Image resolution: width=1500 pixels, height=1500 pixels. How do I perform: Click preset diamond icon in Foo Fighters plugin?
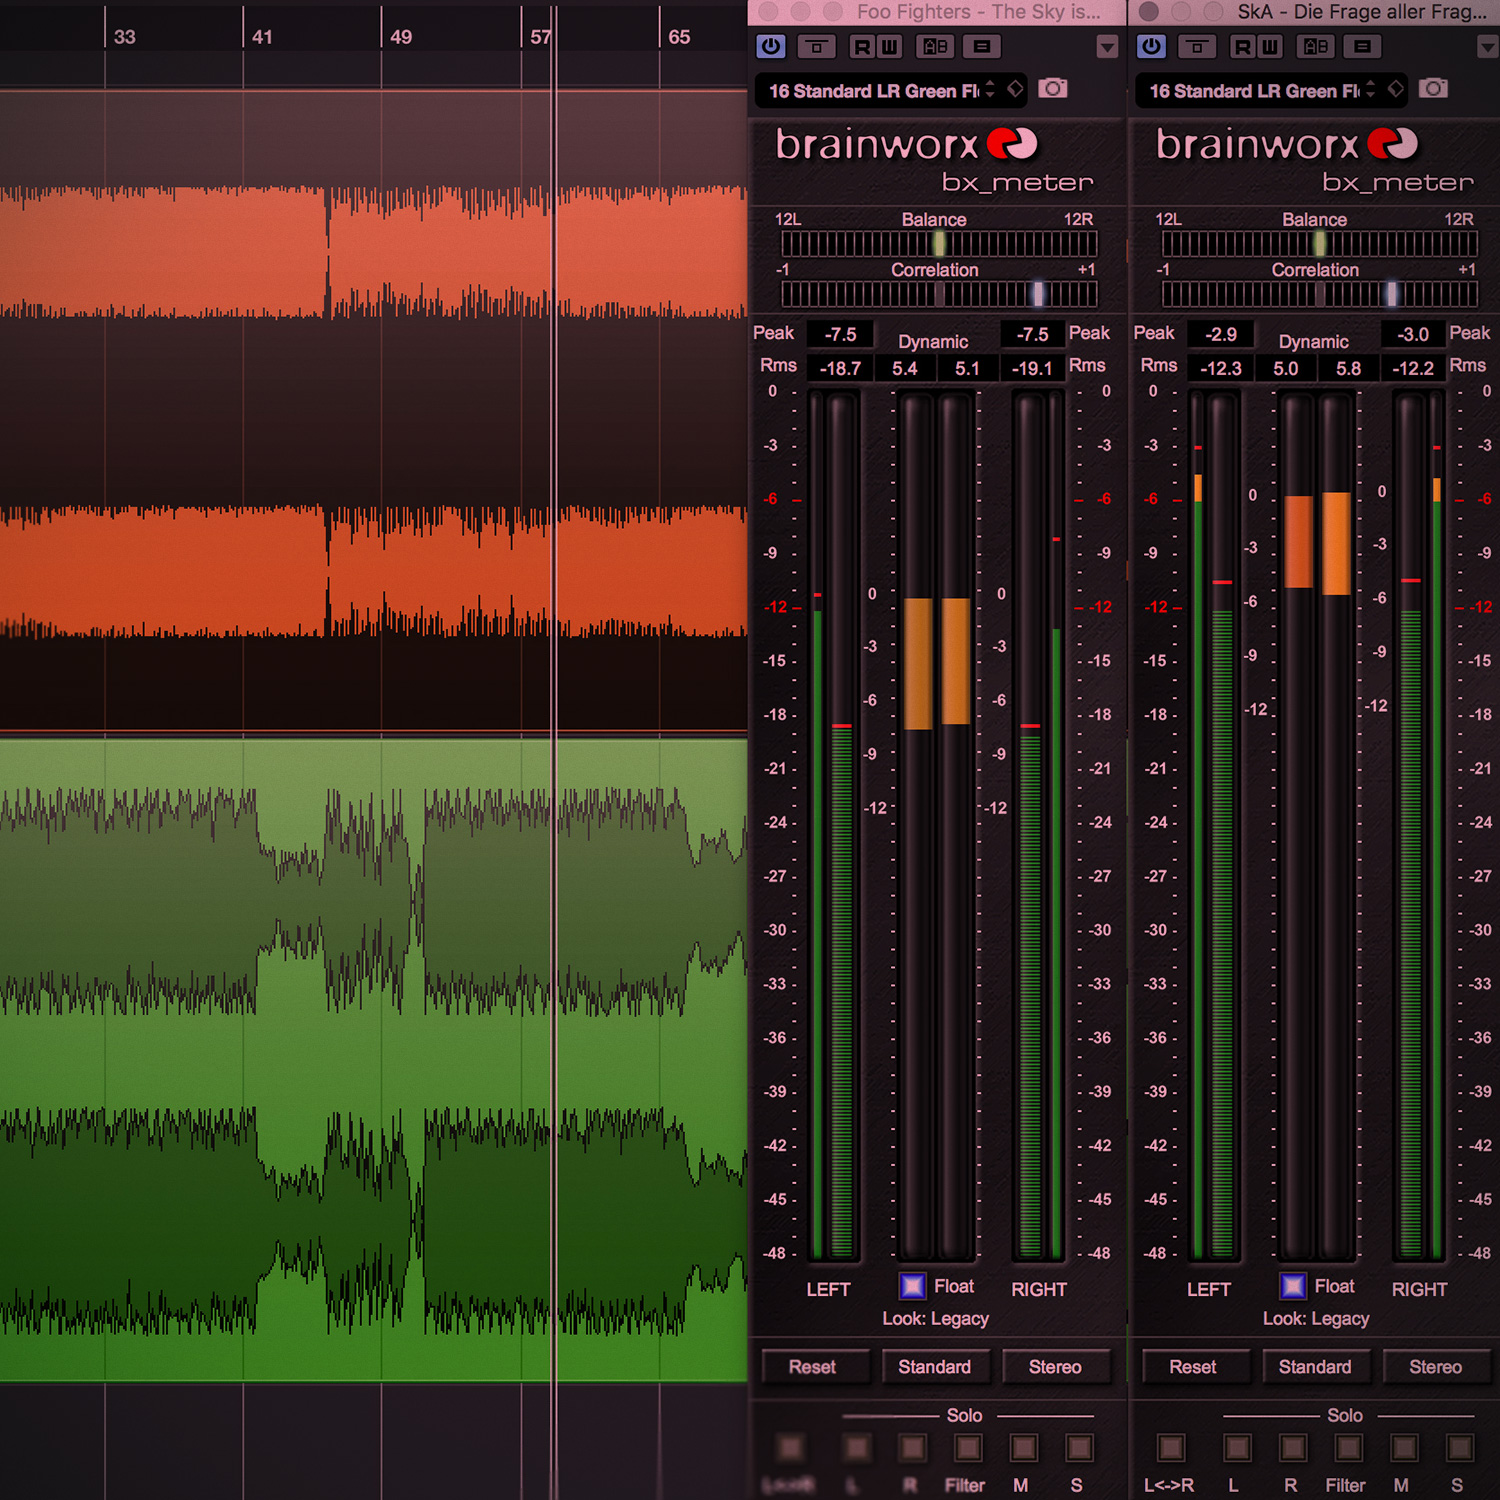(x=1015, y=89)
